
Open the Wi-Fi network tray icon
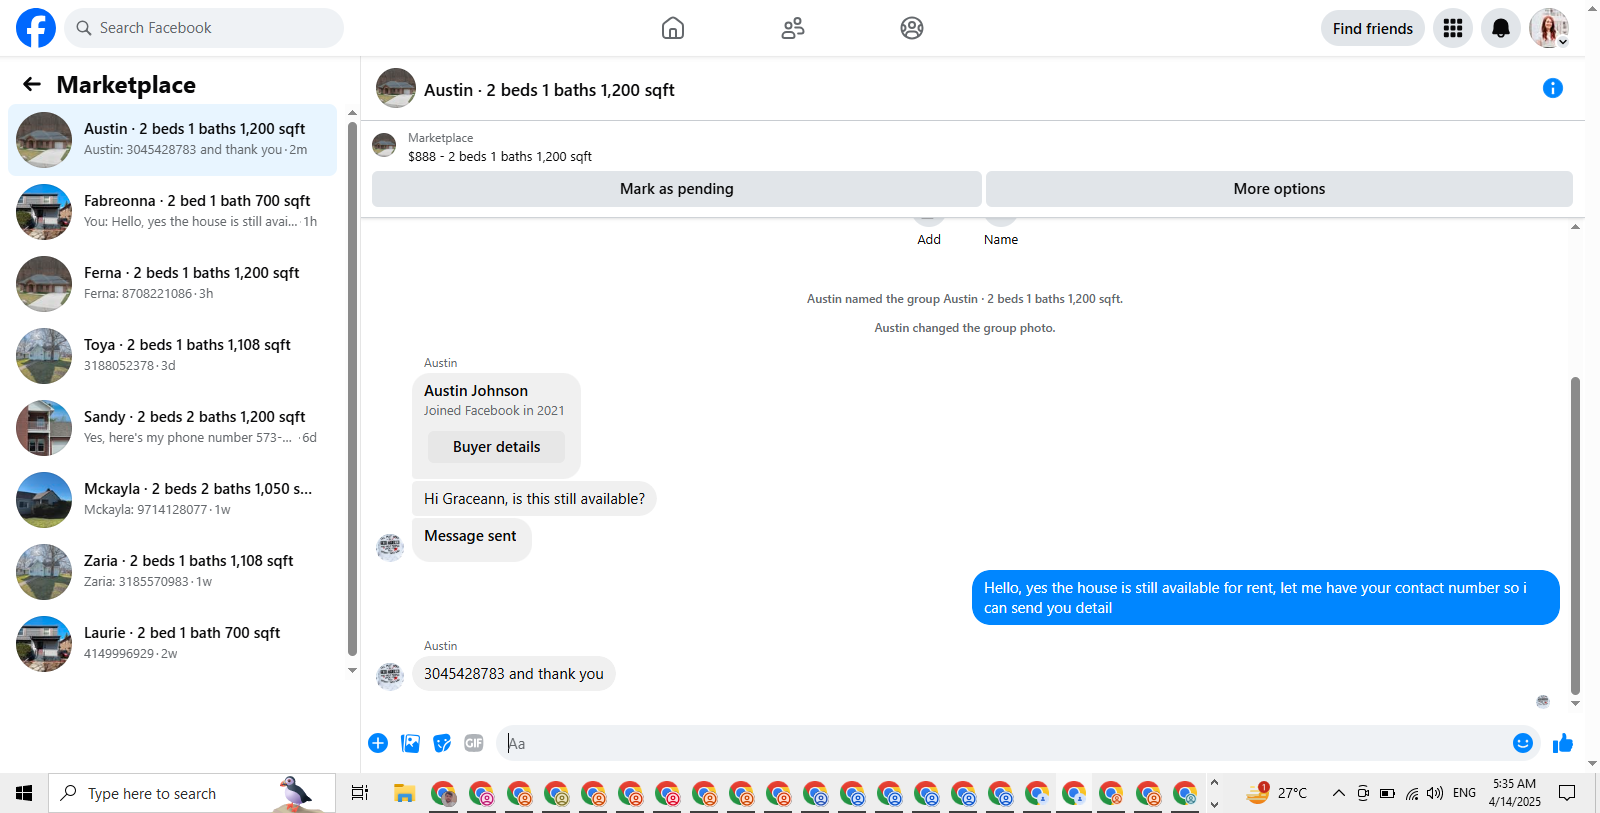(1411, 793)
